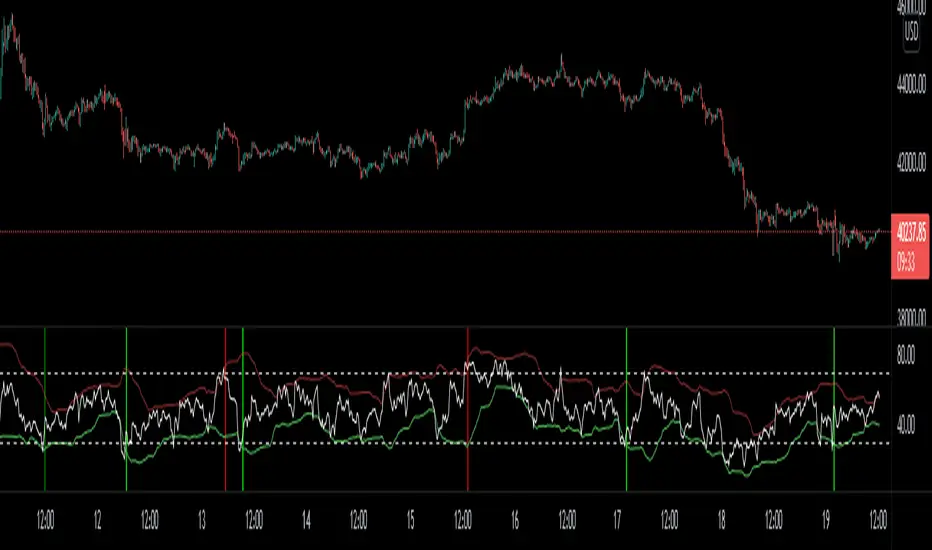The width and height of the screenshot is (932, 550).
Task: Select red signal line at 12:00 on the 15th
Action: pos(468,409)
